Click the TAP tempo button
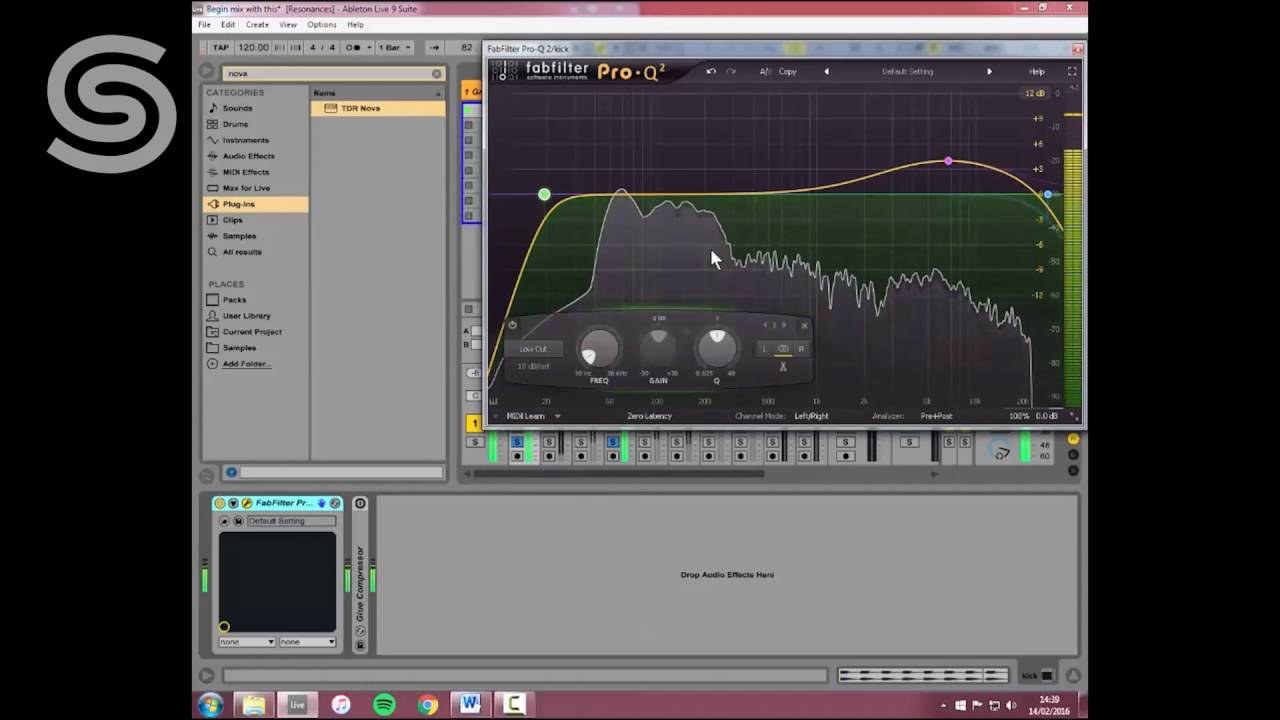This screenshot has height=720, width=1280. tap(221, 47)
